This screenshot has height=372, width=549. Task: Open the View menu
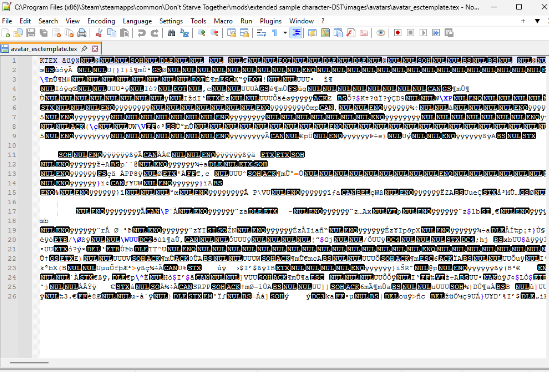pyautogui.click(x=73, y=21)
